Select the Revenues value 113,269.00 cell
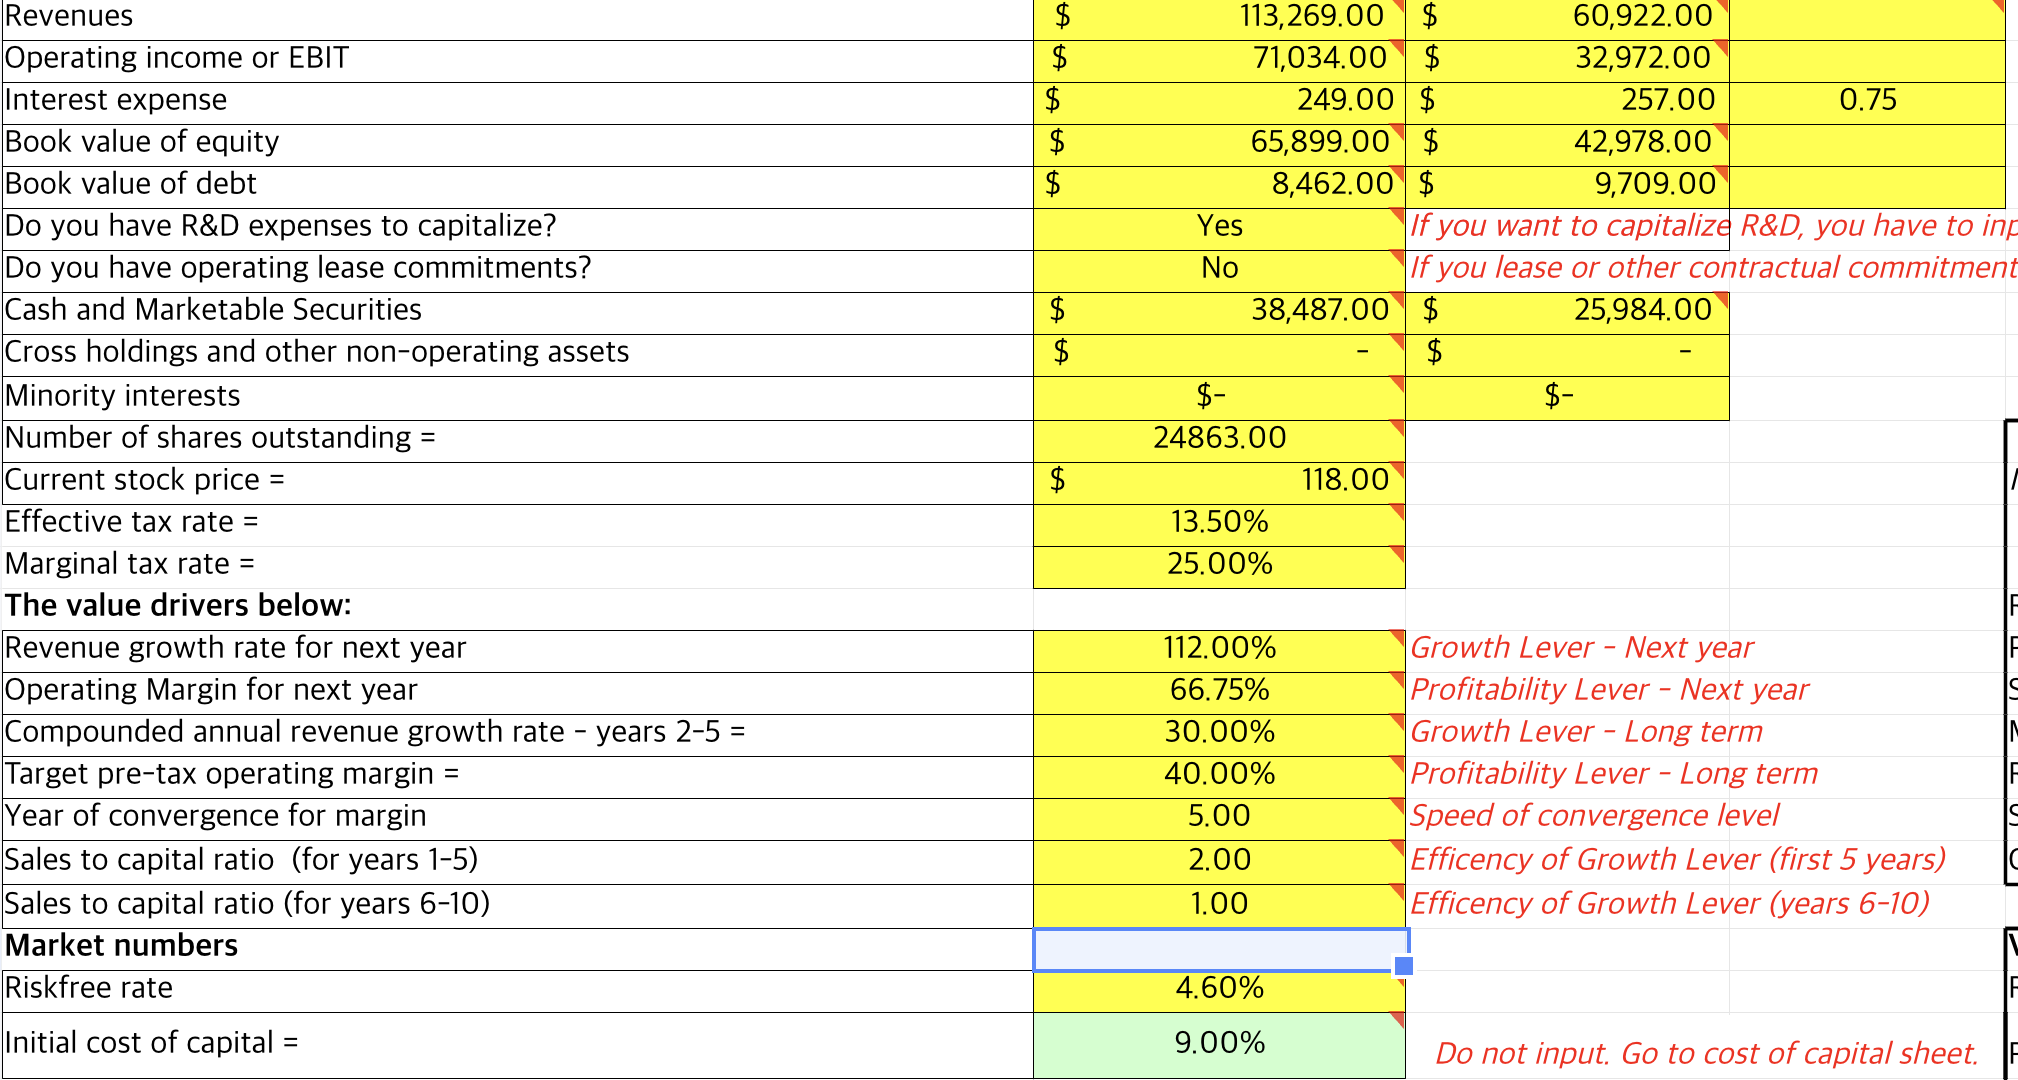The width and height of the screenshot is (2018, 1080). point(1219,19)
